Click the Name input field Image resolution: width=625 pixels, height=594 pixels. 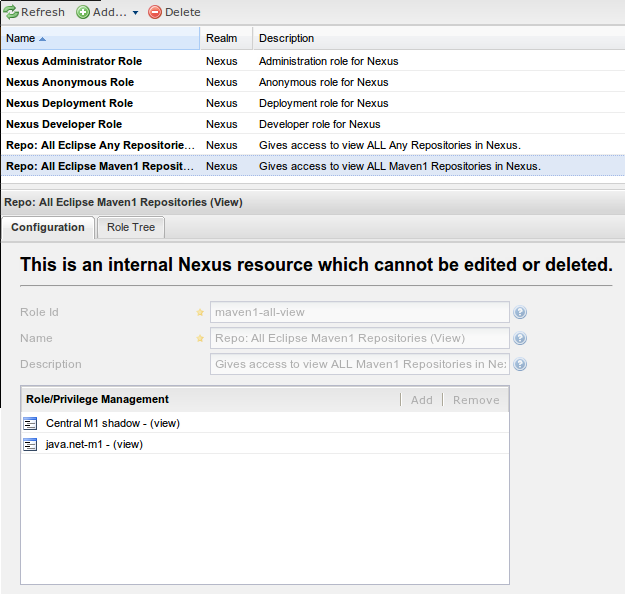tap(360, 338)
